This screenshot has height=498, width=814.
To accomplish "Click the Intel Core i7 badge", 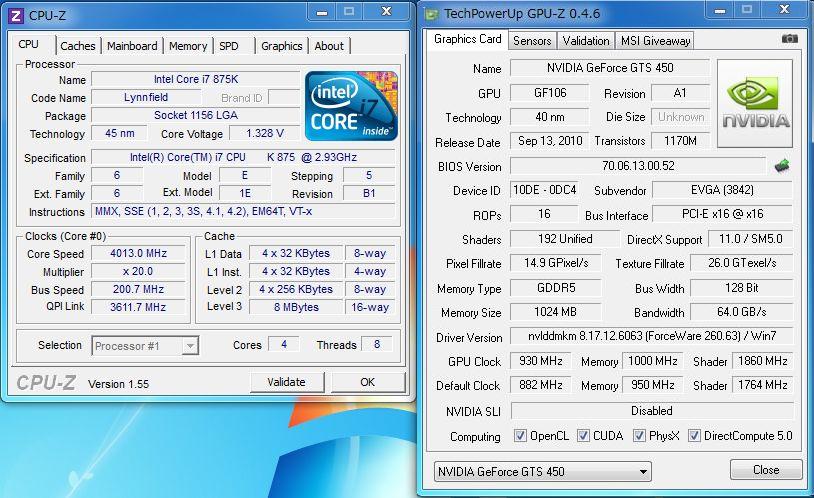I will (x=351, y=106).
